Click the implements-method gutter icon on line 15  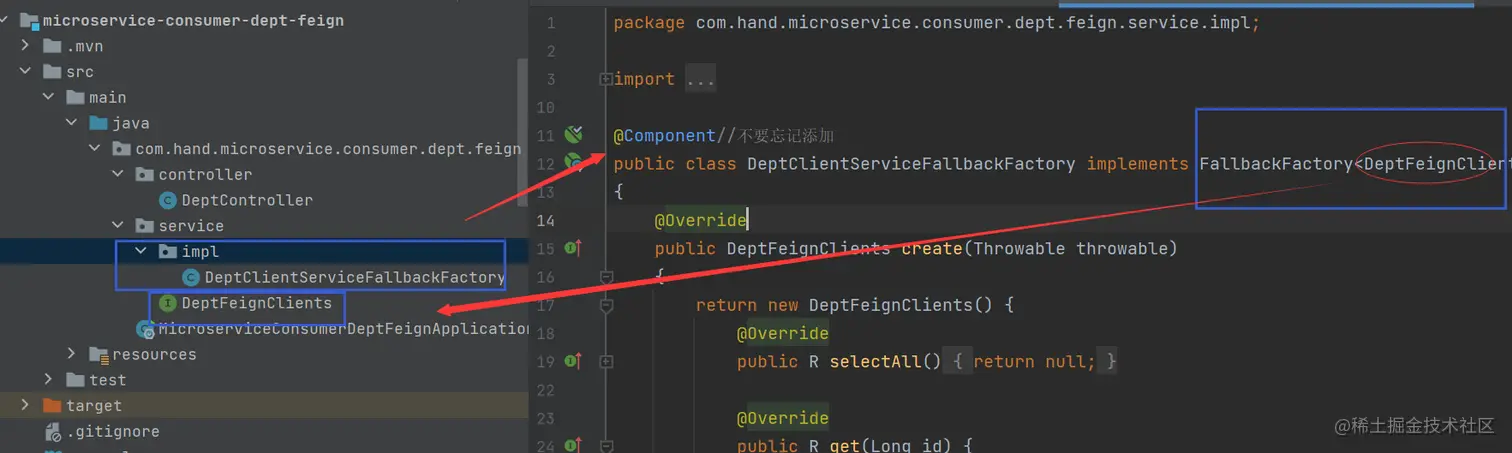coord(573,247)
